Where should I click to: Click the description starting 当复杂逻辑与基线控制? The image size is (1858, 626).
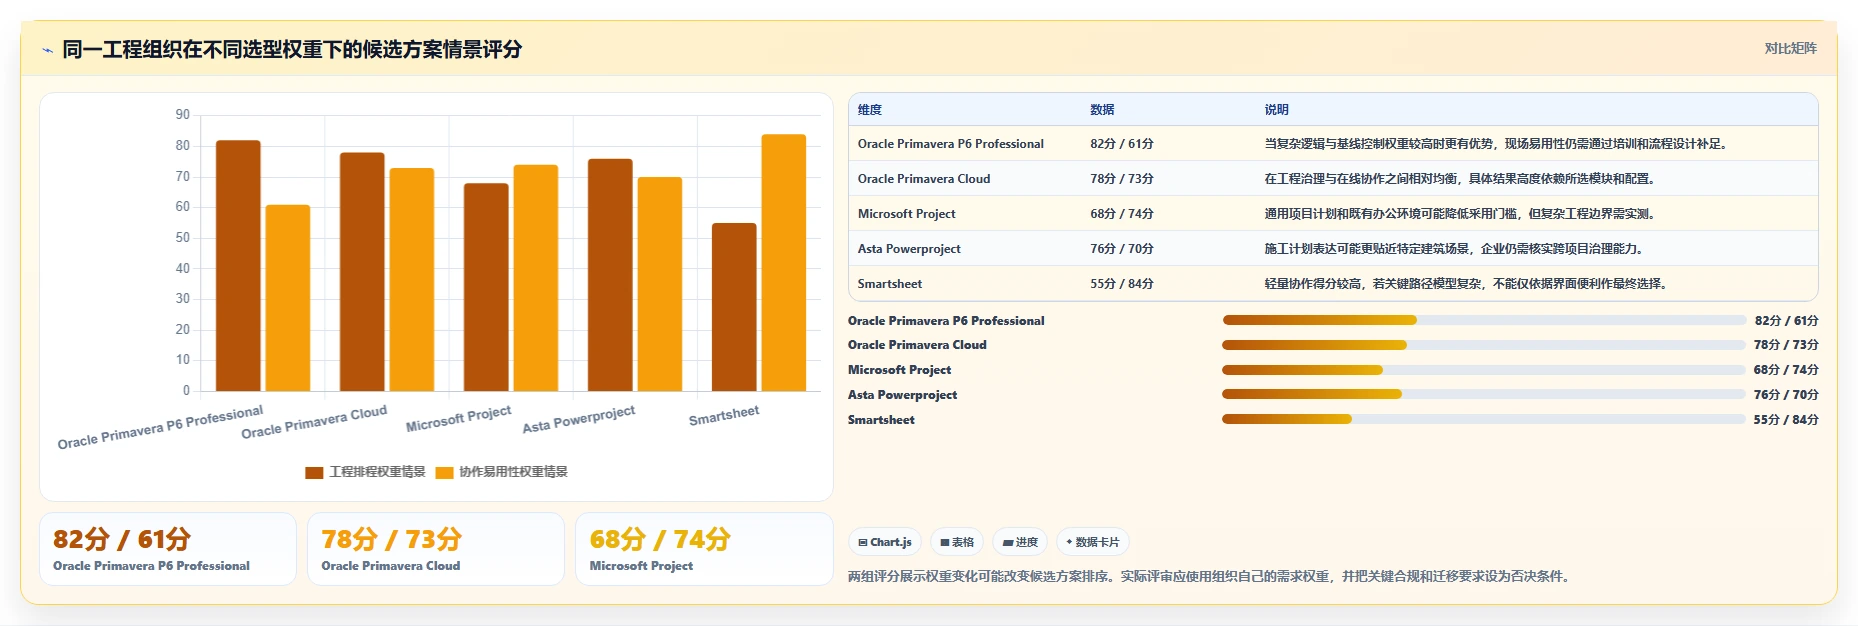point(1496,144)
